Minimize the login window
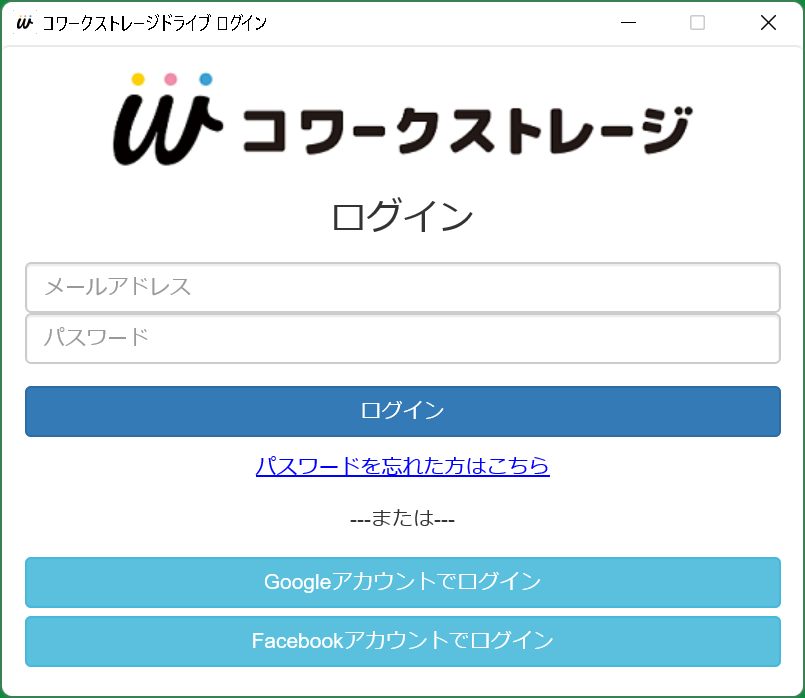Screen dimensions: 805x698 (628, 21)
